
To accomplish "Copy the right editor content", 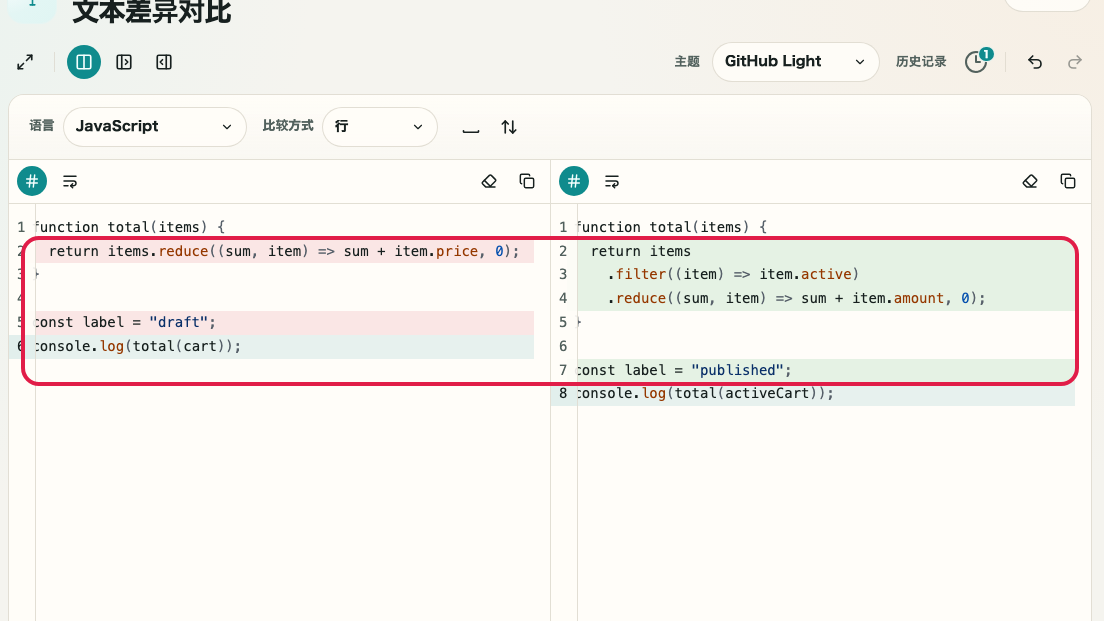I will 1068,182.
